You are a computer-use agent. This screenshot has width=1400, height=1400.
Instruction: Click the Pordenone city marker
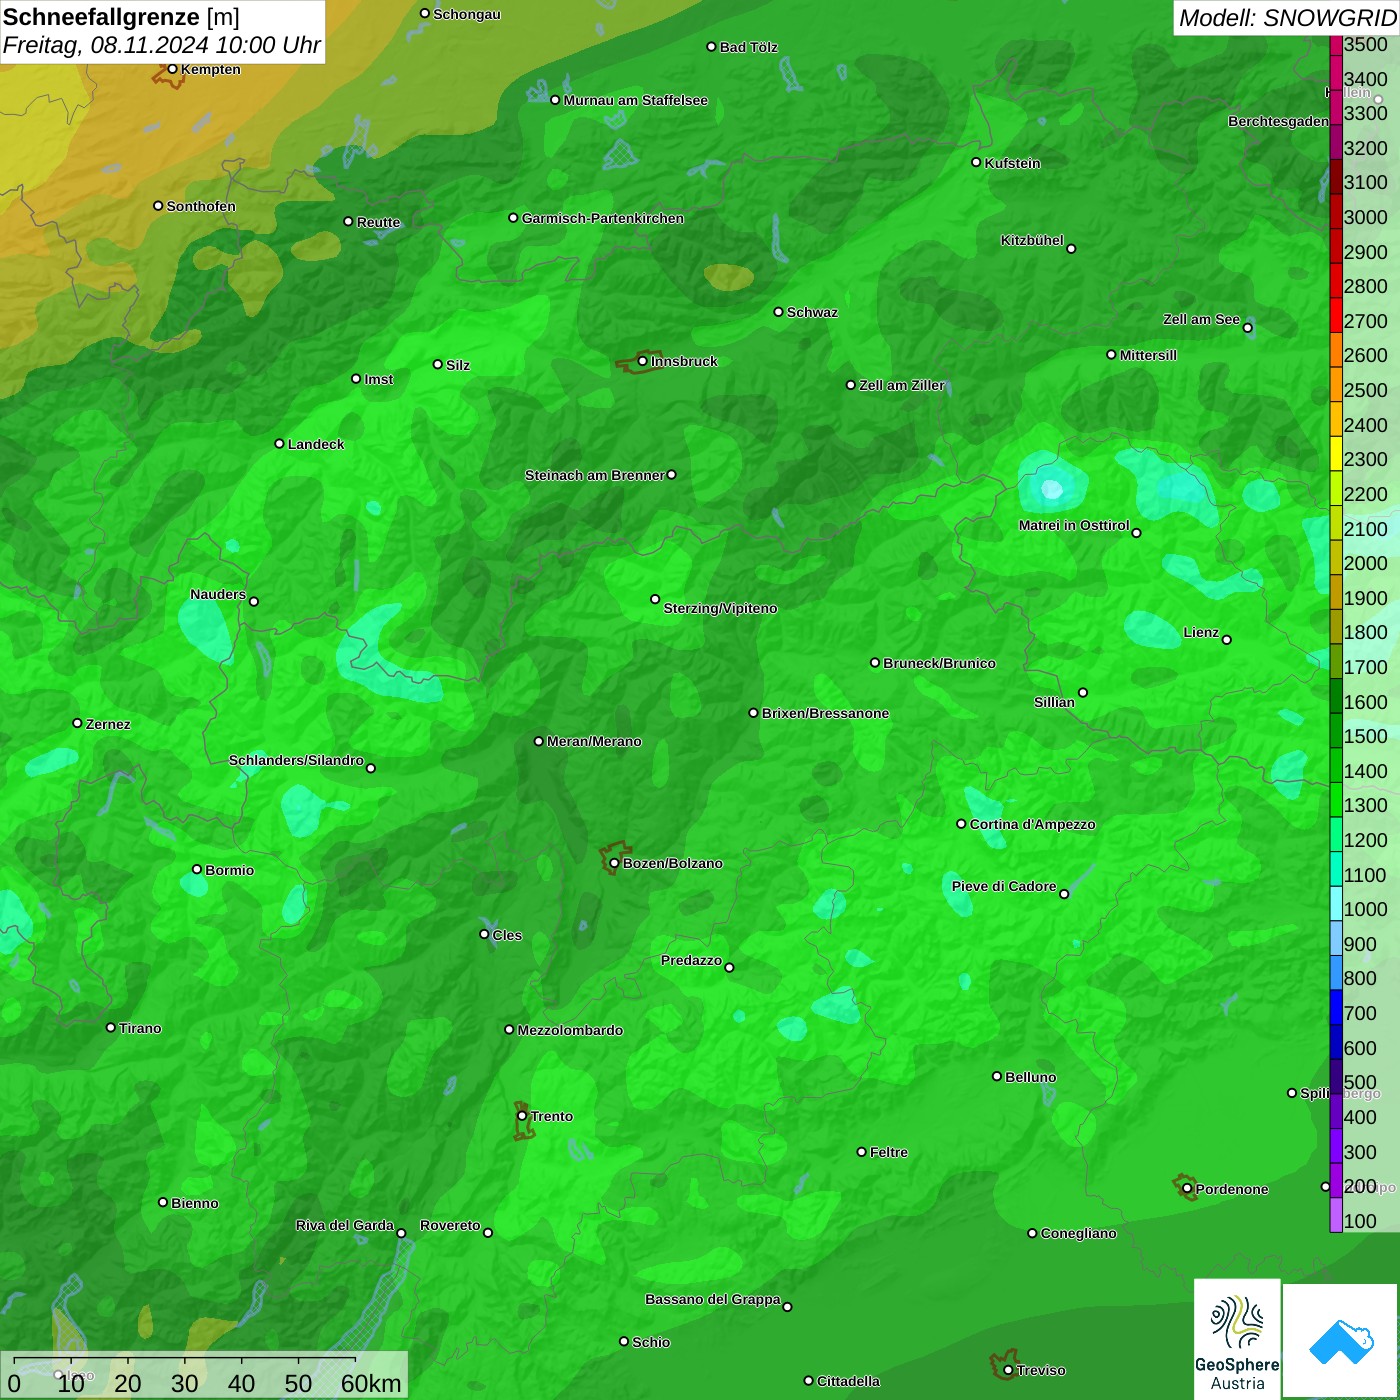coord(1187,1189)
